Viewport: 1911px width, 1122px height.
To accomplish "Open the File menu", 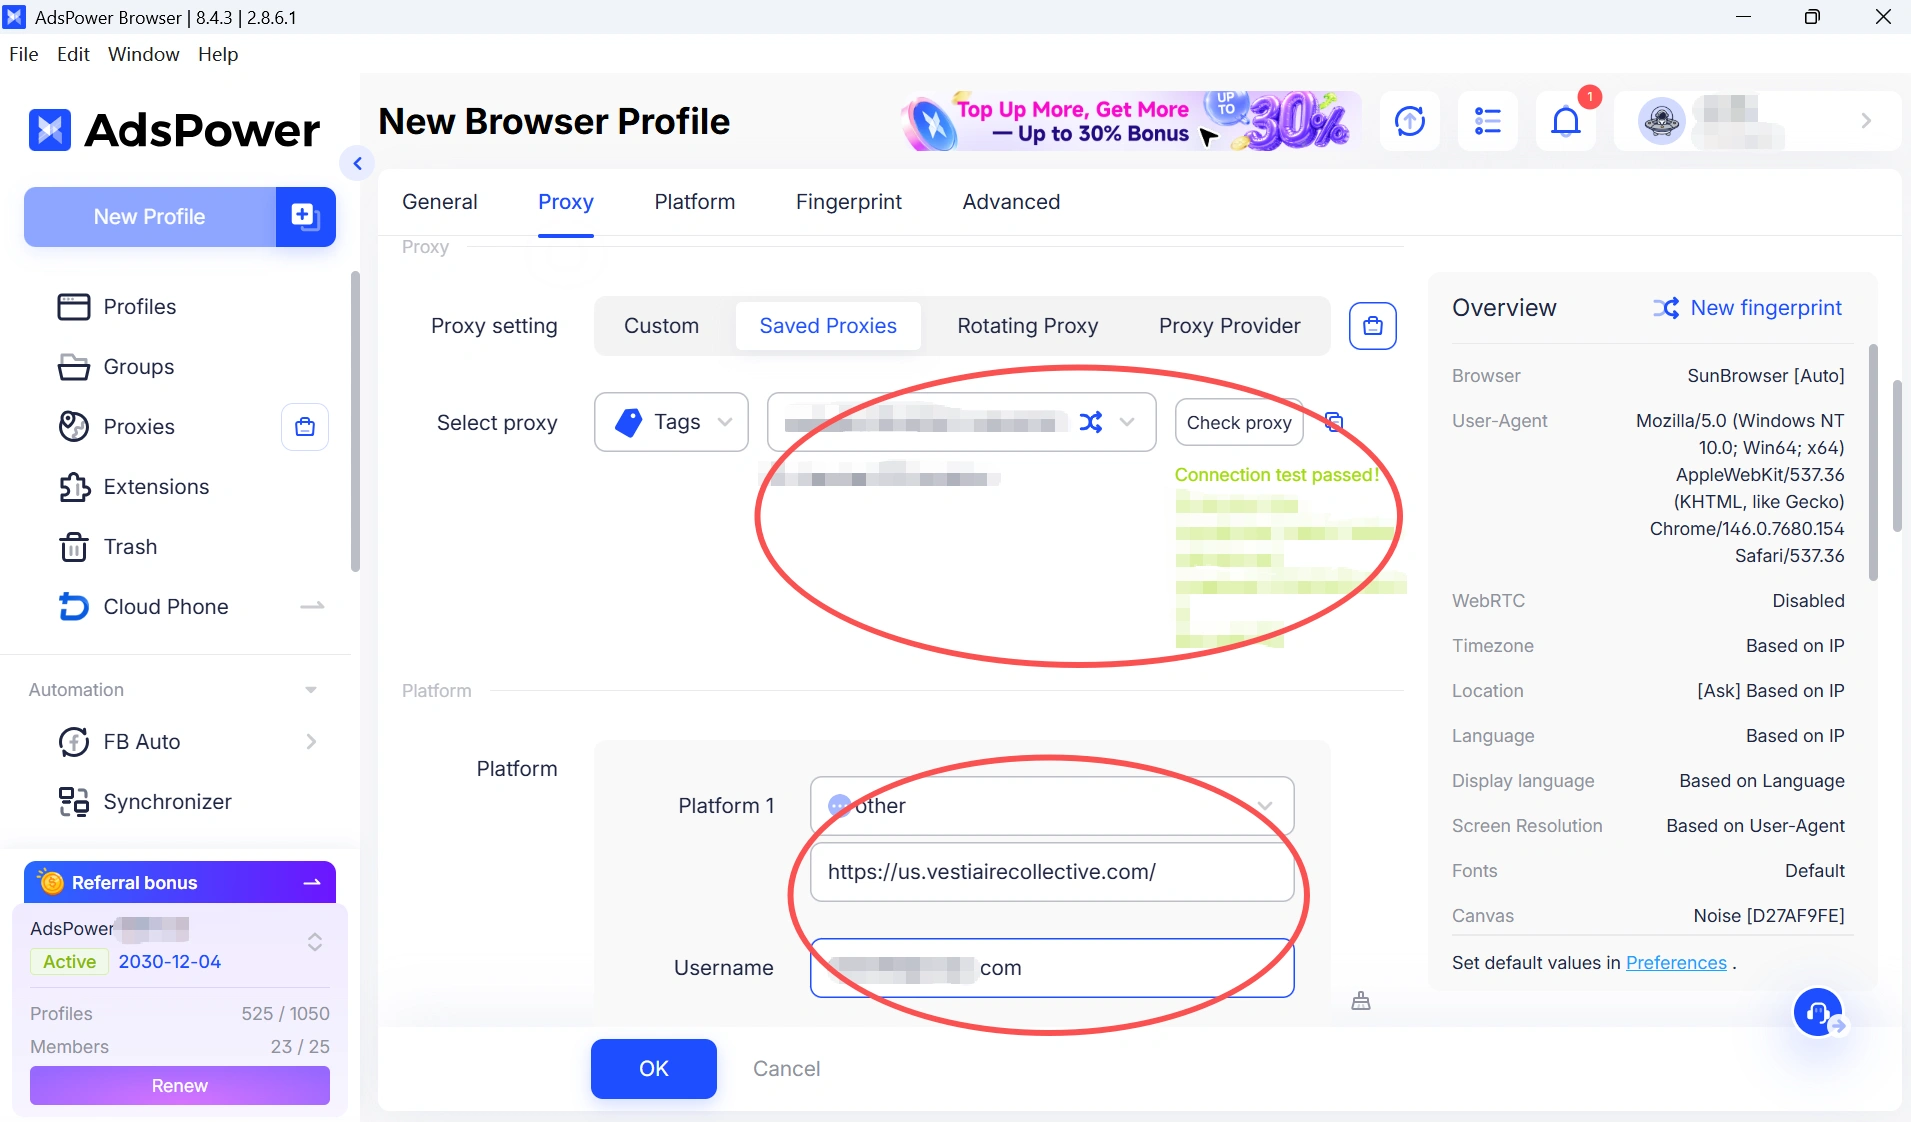I will point(24,54).
